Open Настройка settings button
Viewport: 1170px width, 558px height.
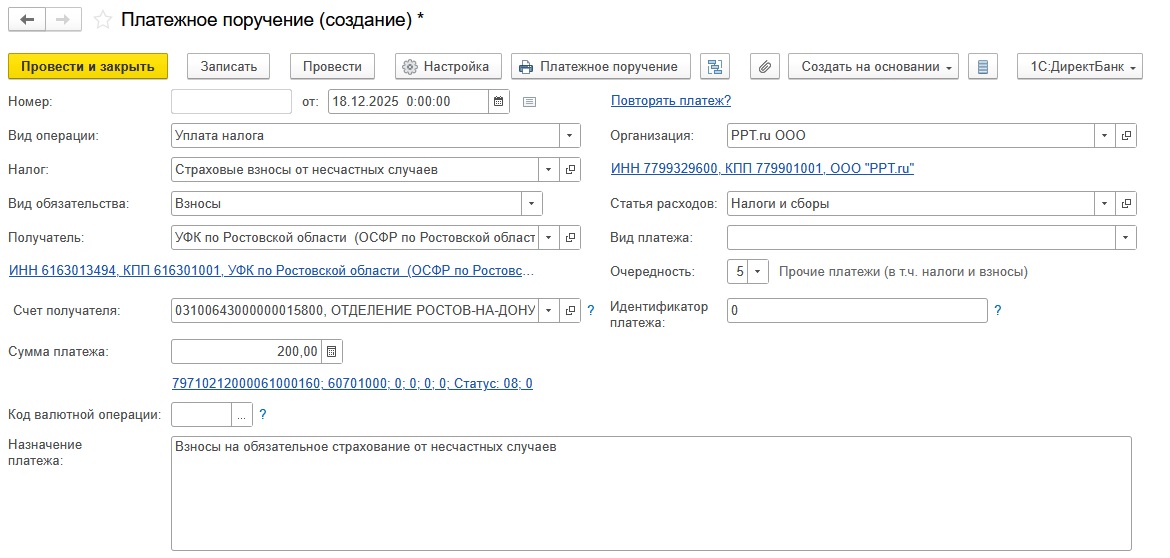(x=446, y=66)
